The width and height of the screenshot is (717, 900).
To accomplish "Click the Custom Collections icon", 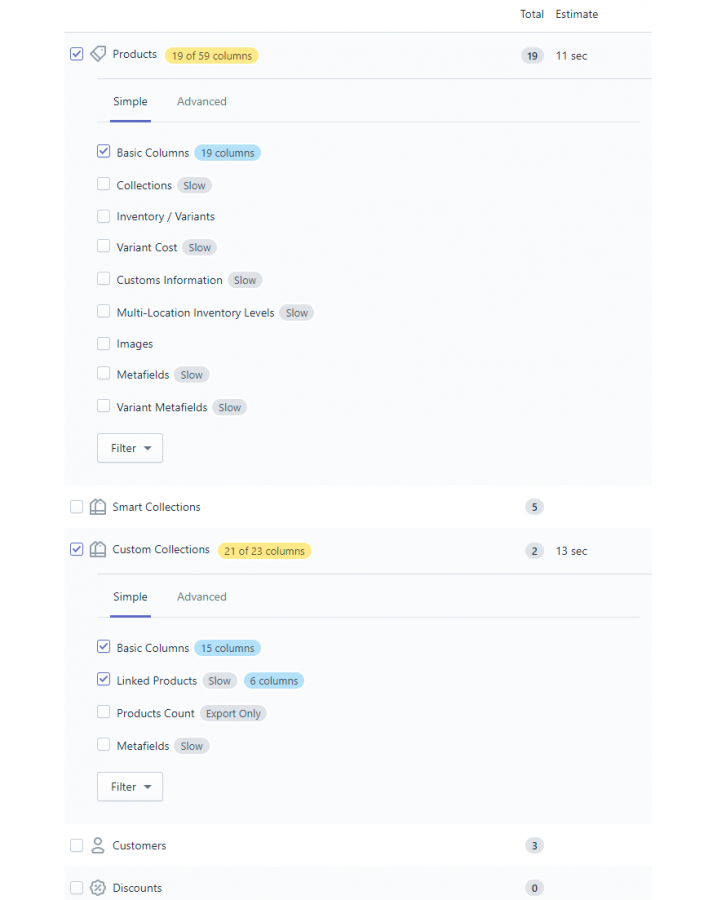I will (98, 550).
